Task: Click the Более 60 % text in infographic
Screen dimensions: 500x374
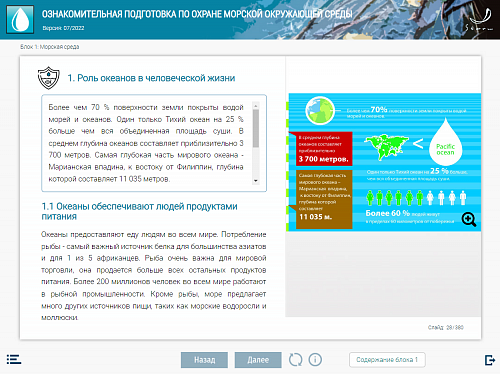Action: (x=387, y=213)
